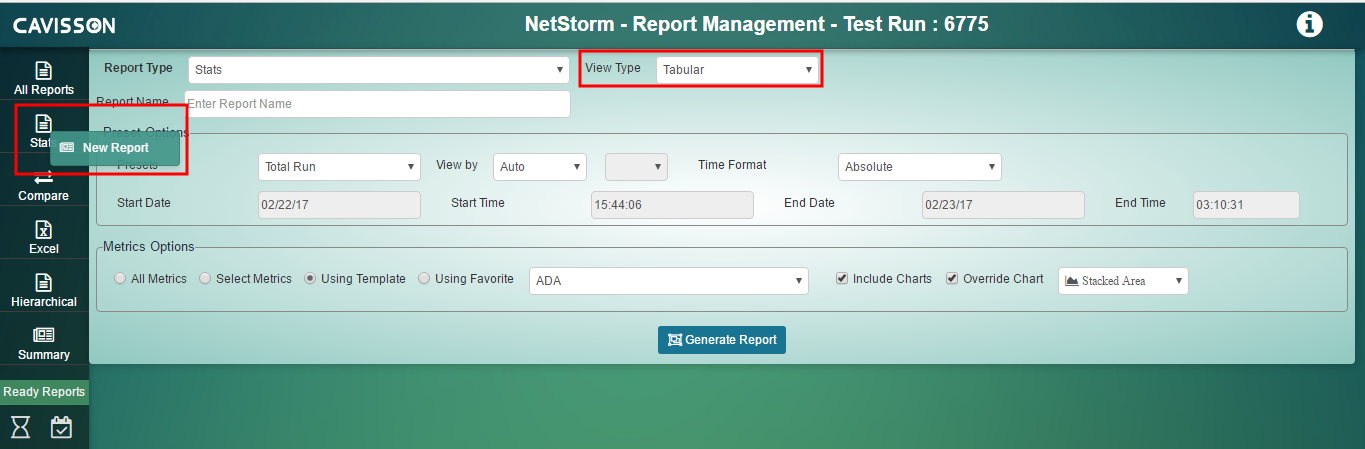
Task: Open the ADA template dropdown
Action: pos(669,281)
